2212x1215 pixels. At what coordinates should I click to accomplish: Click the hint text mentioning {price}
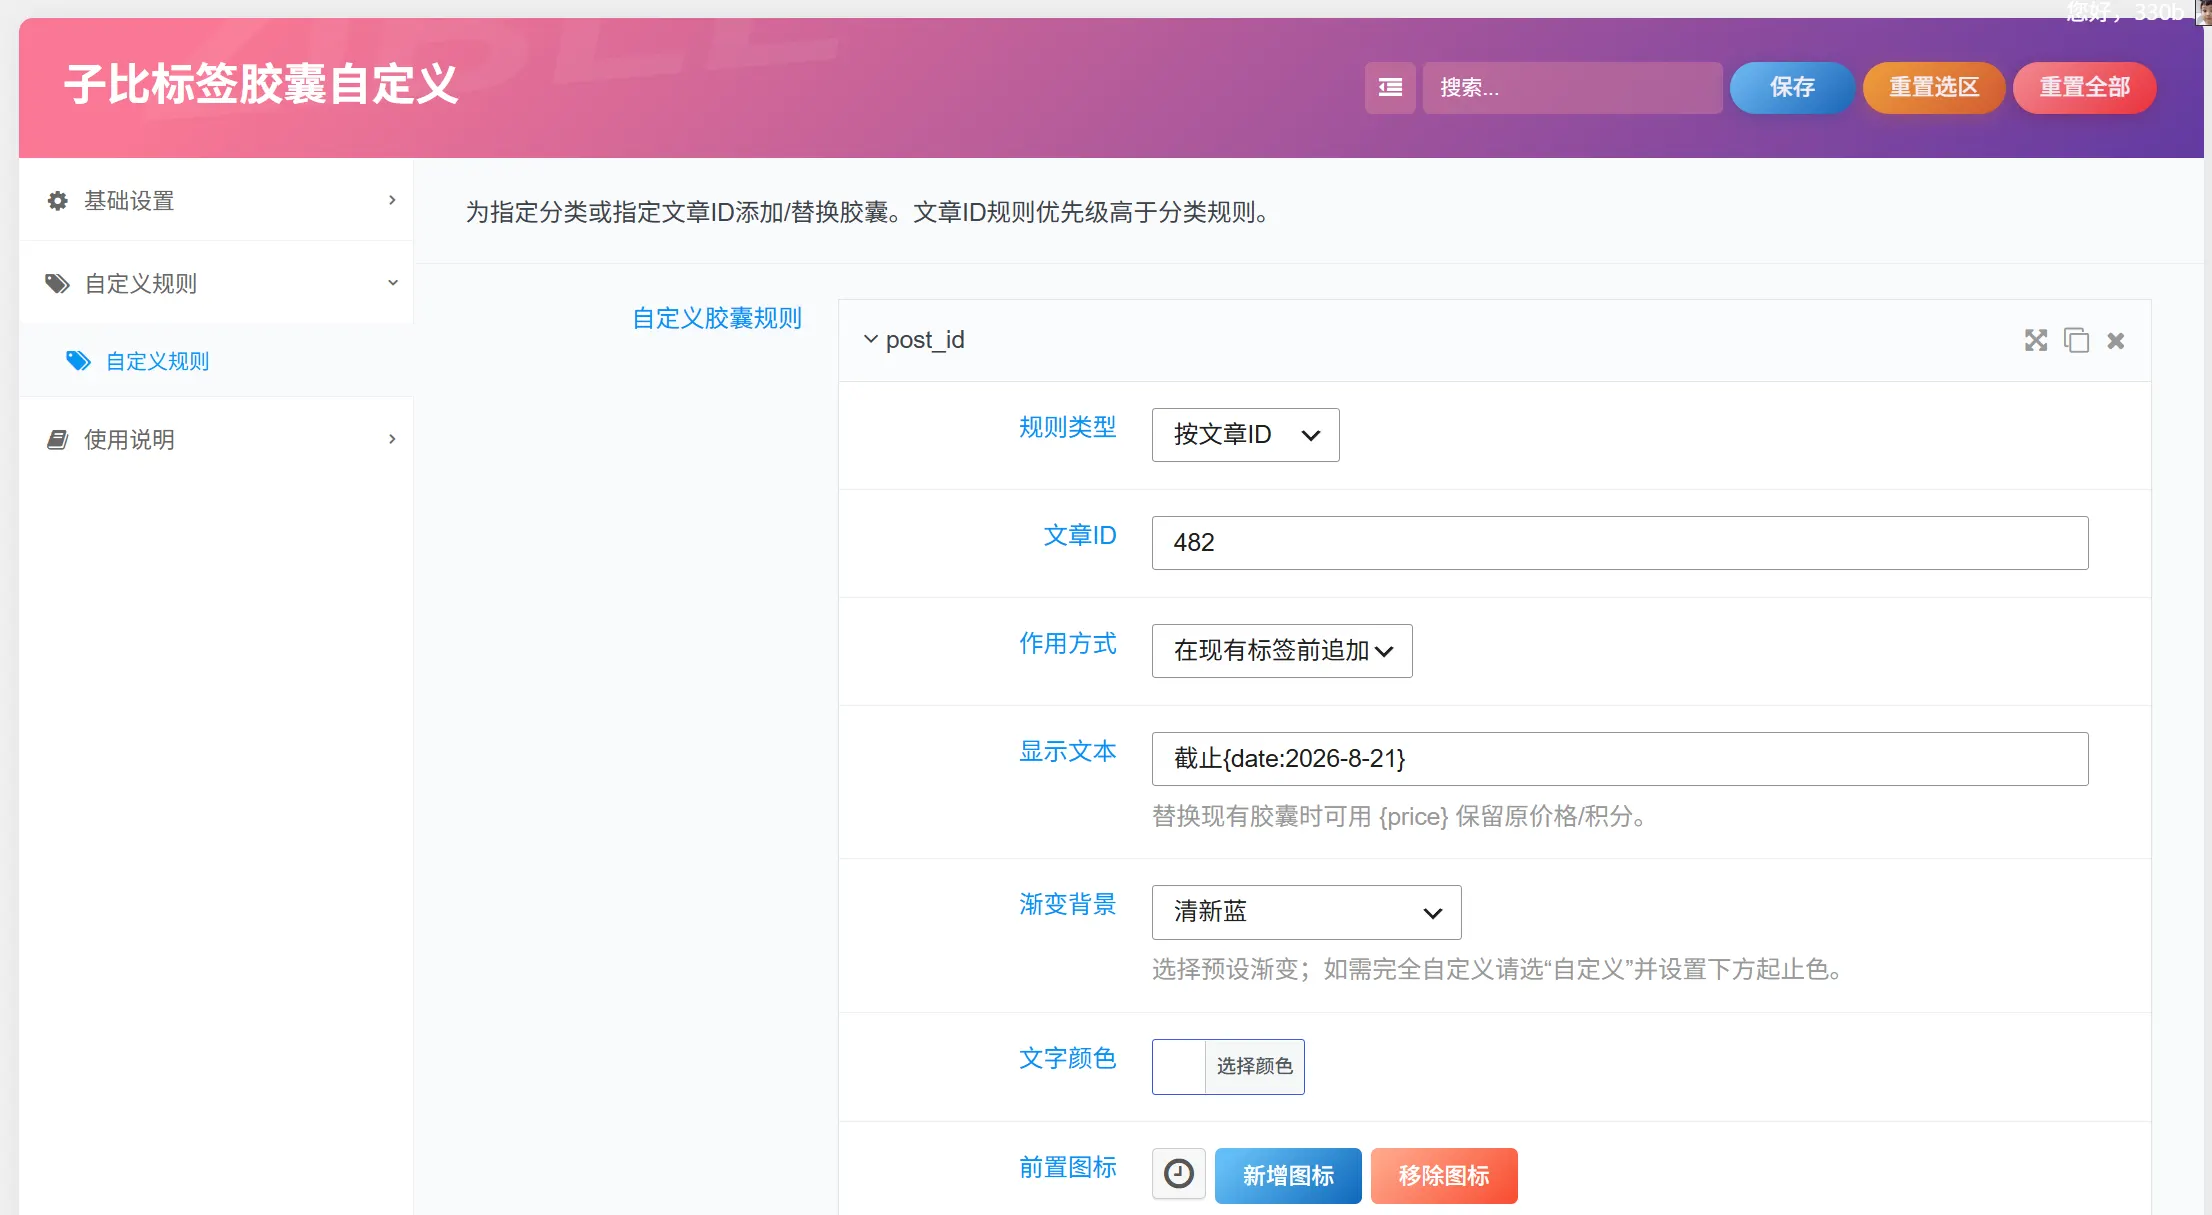pyautogui.click(x=1400, y=817)
